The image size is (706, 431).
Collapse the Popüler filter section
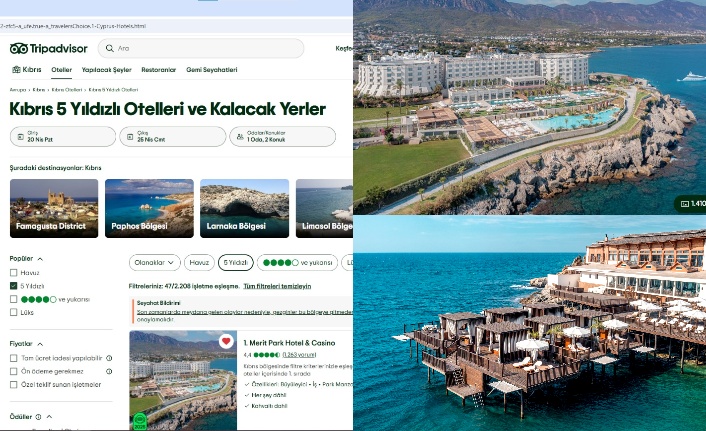point(40,259)
